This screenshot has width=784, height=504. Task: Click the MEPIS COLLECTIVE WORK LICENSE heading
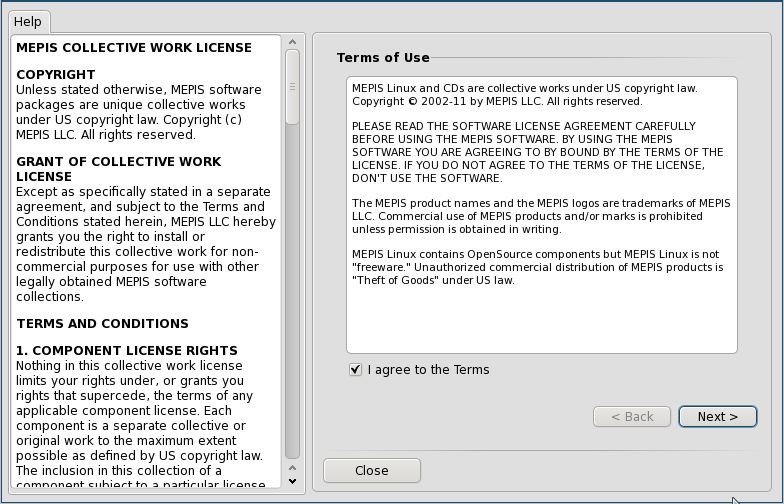pyautogui.click(x=134, y=48)
